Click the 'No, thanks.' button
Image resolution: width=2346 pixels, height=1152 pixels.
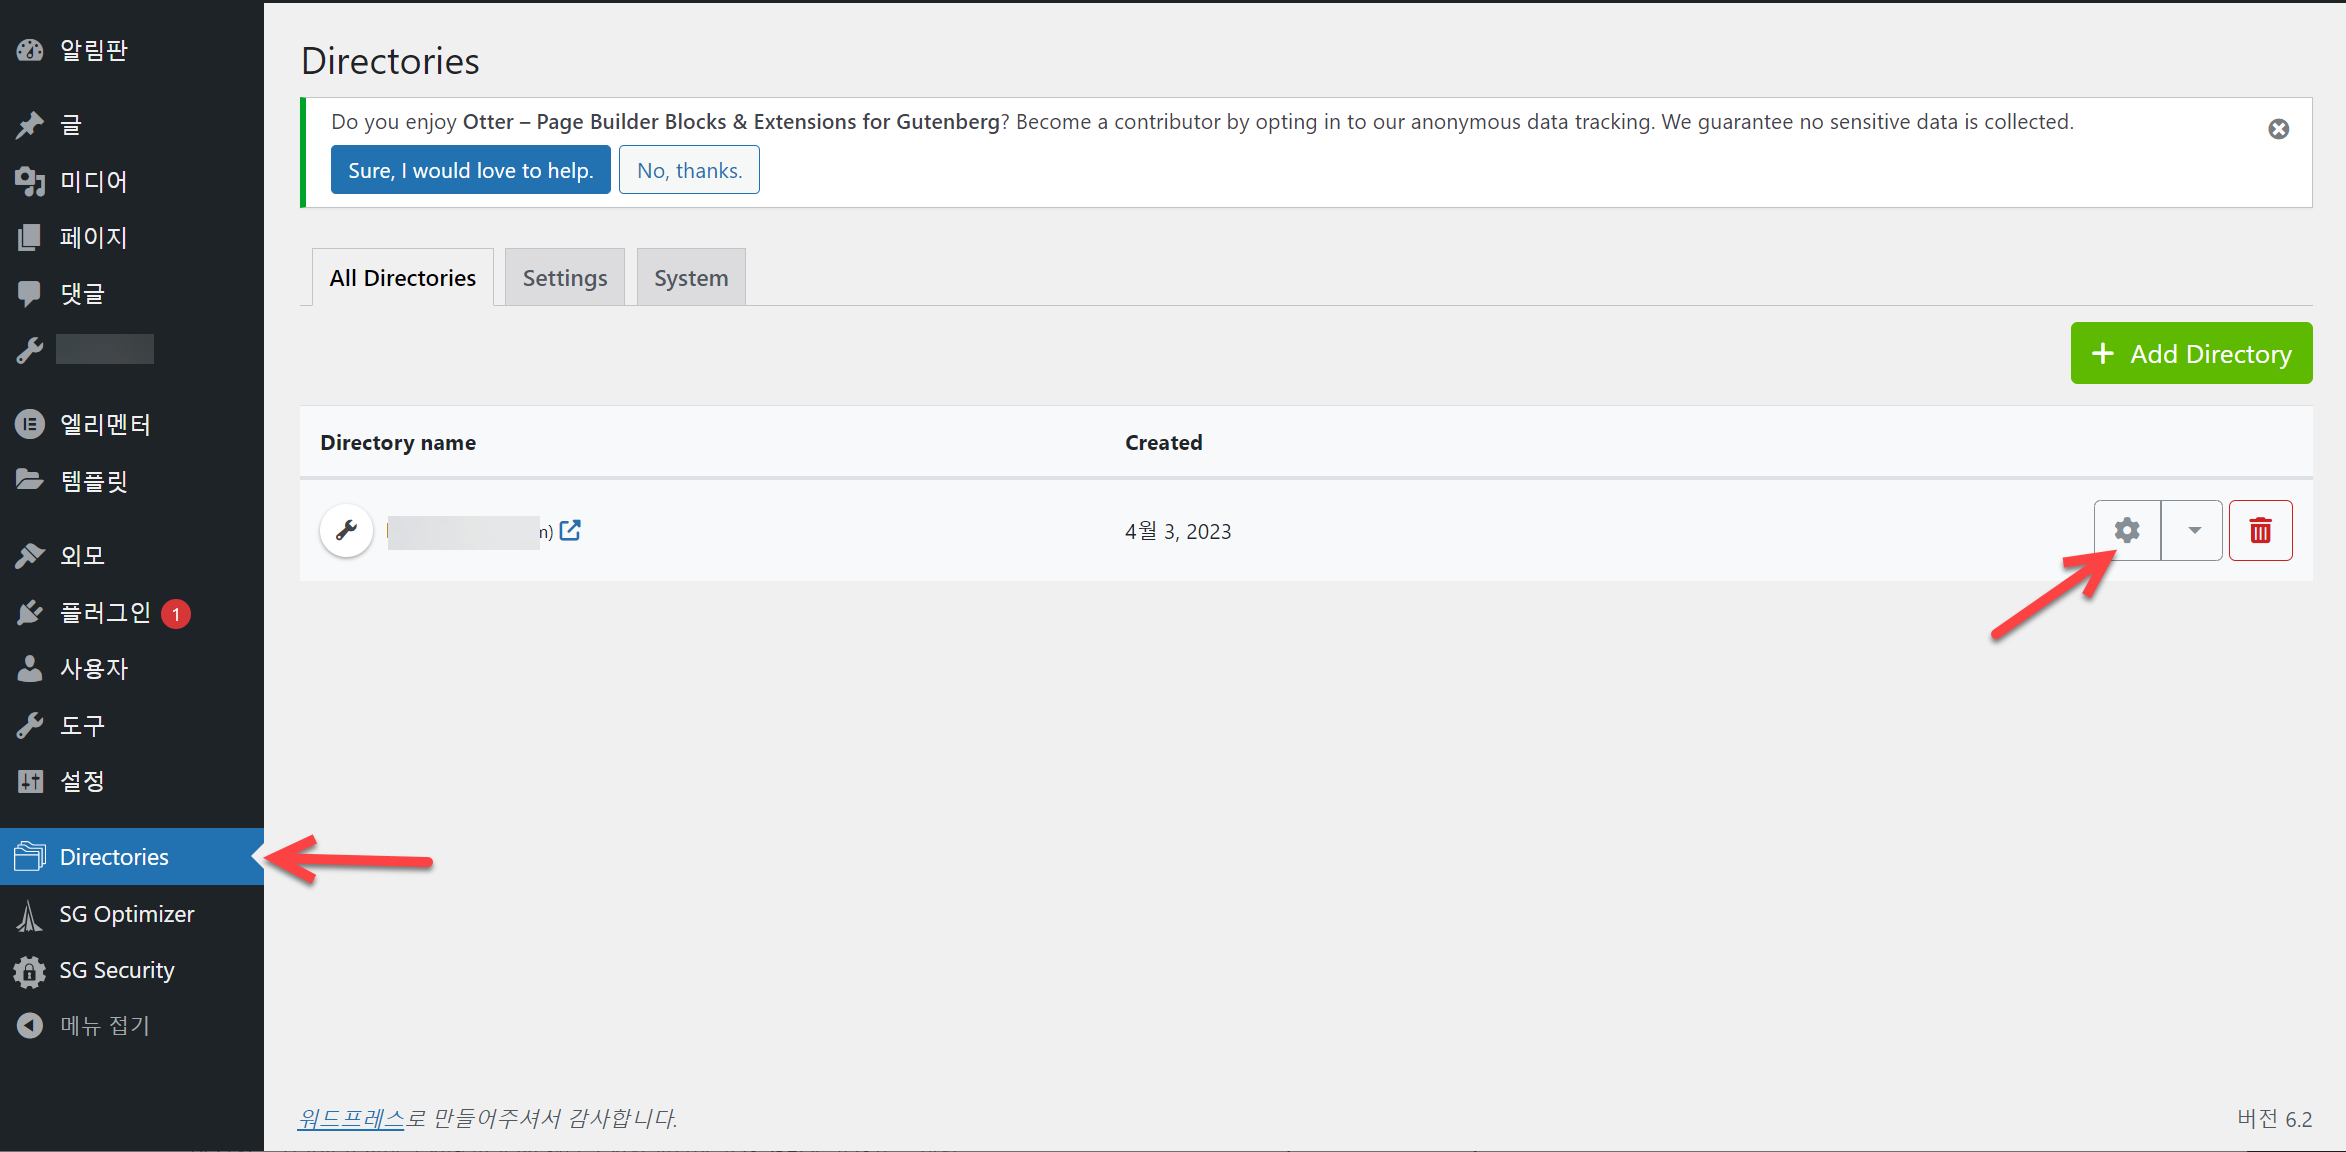pos(689,170)
